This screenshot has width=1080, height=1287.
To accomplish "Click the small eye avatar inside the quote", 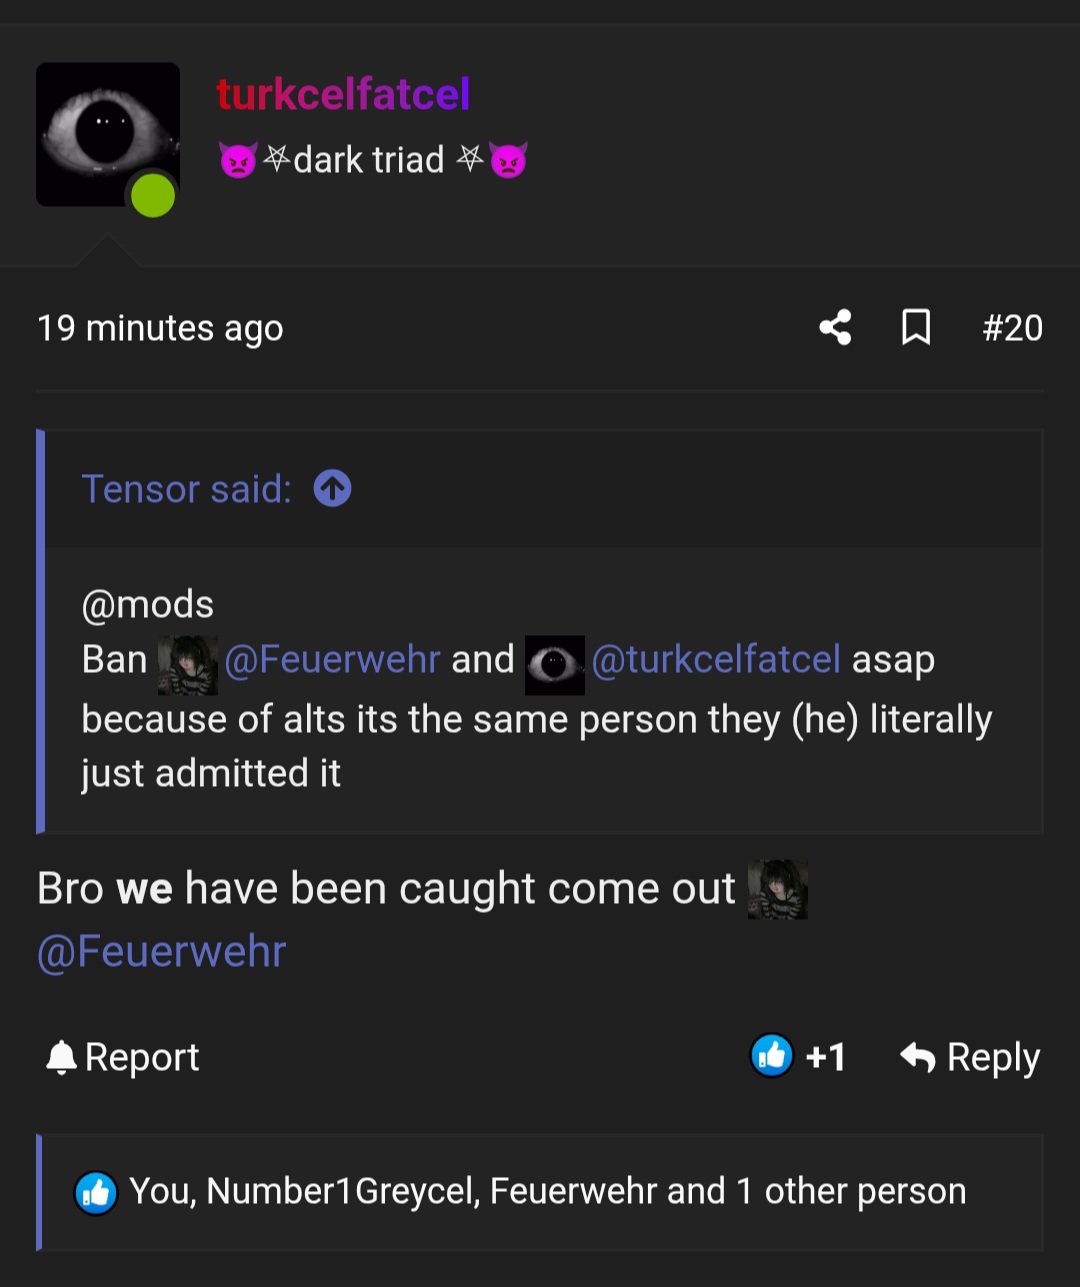I will tap(555, 664).
